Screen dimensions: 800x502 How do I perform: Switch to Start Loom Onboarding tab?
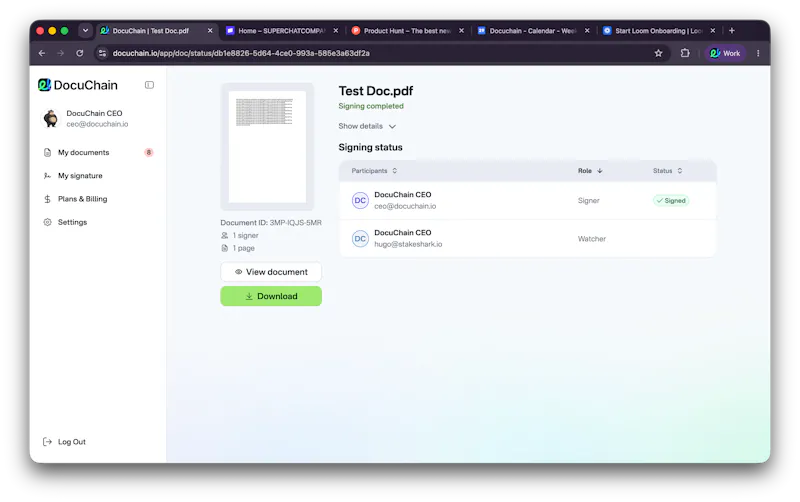(658, 31)
